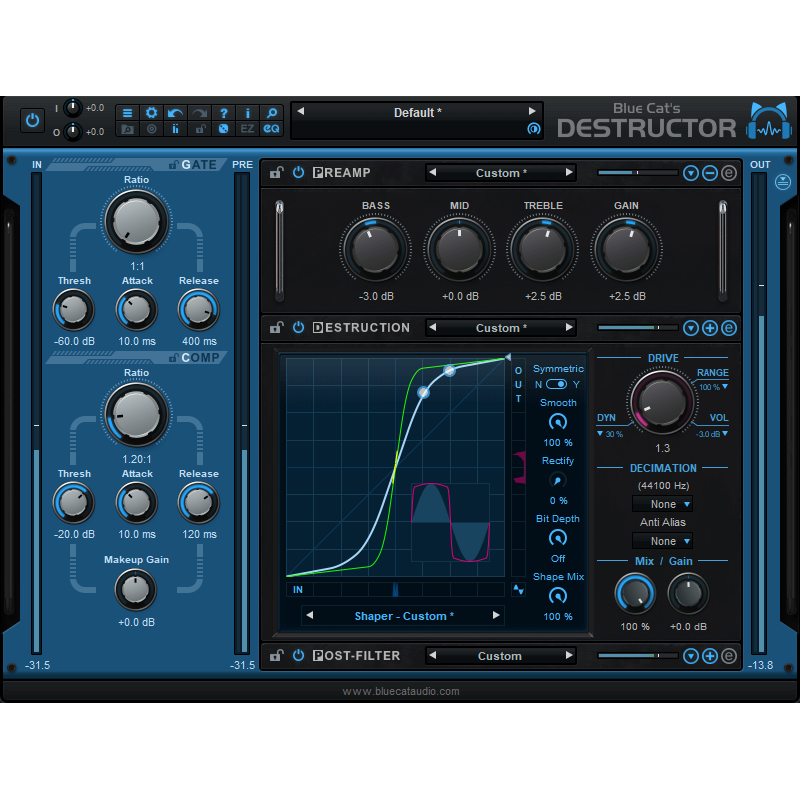Screen dimensions: 800x800
Task: Undo the last change
Action: click(x=174, y=112)
